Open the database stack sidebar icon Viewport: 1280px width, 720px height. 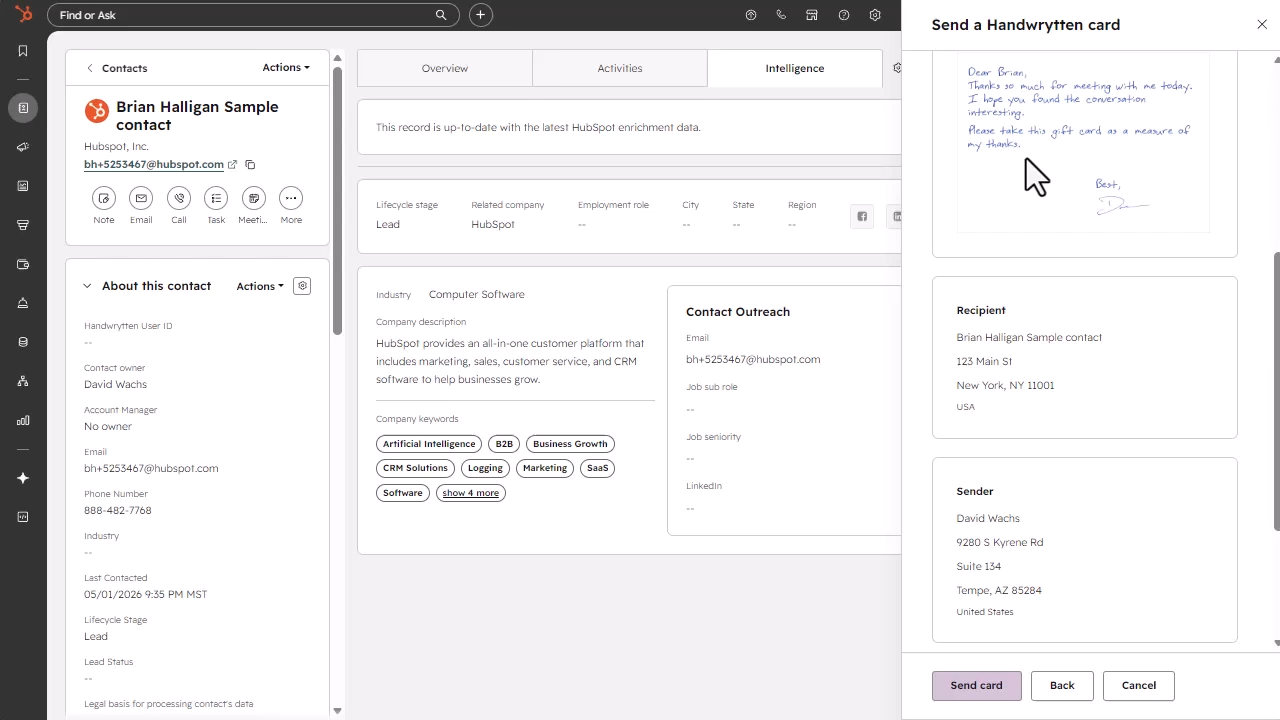(23, 342)
